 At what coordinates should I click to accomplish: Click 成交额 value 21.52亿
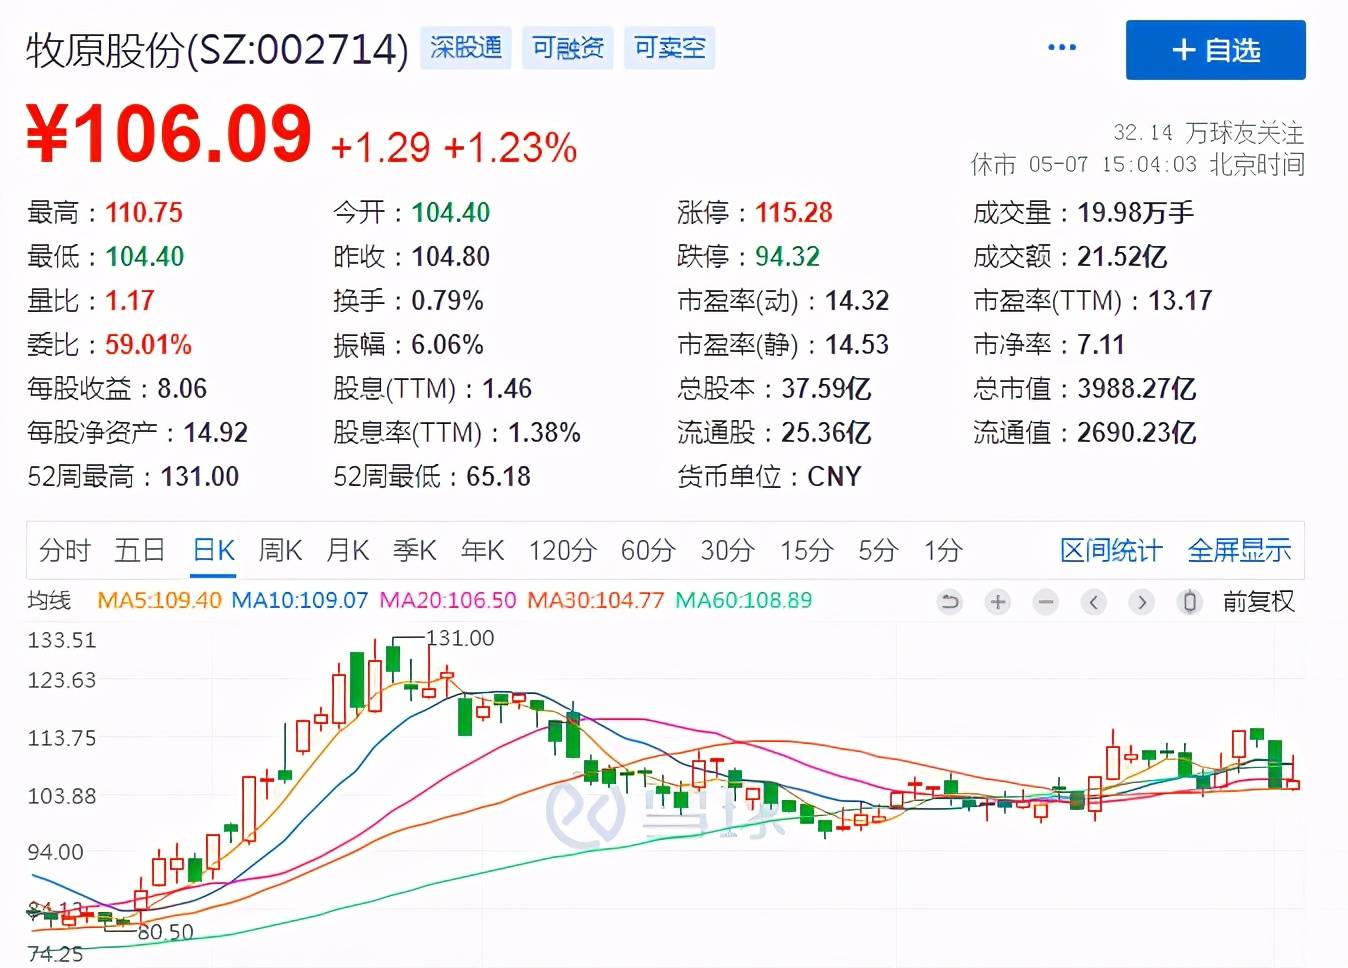click(x=1122, y=256)
